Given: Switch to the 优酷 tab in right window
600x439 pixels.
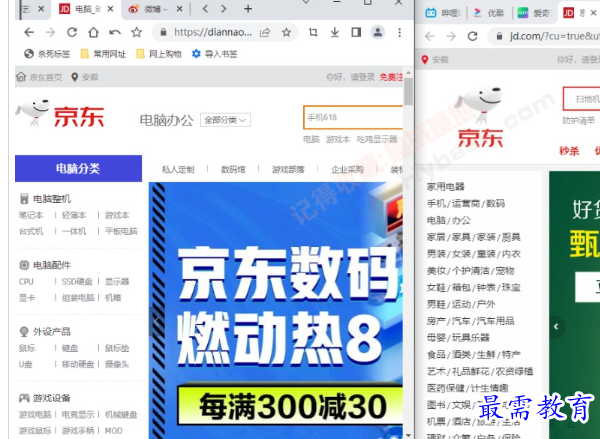Looking at the screenshot, I should click(x=489, y=13).
